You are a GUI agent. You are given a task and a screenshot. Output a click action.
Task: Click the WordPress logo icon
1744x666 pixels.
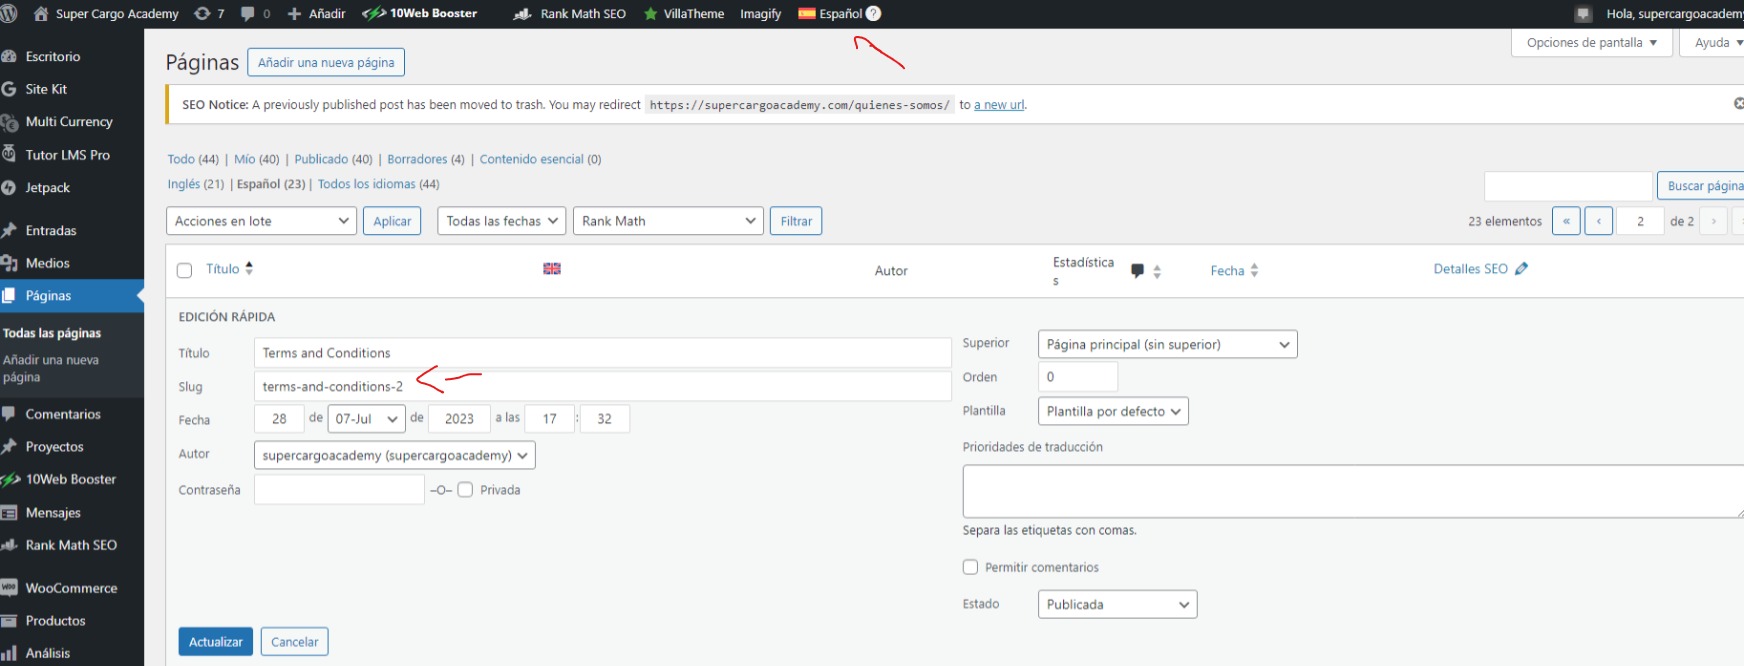click(9, 14)
